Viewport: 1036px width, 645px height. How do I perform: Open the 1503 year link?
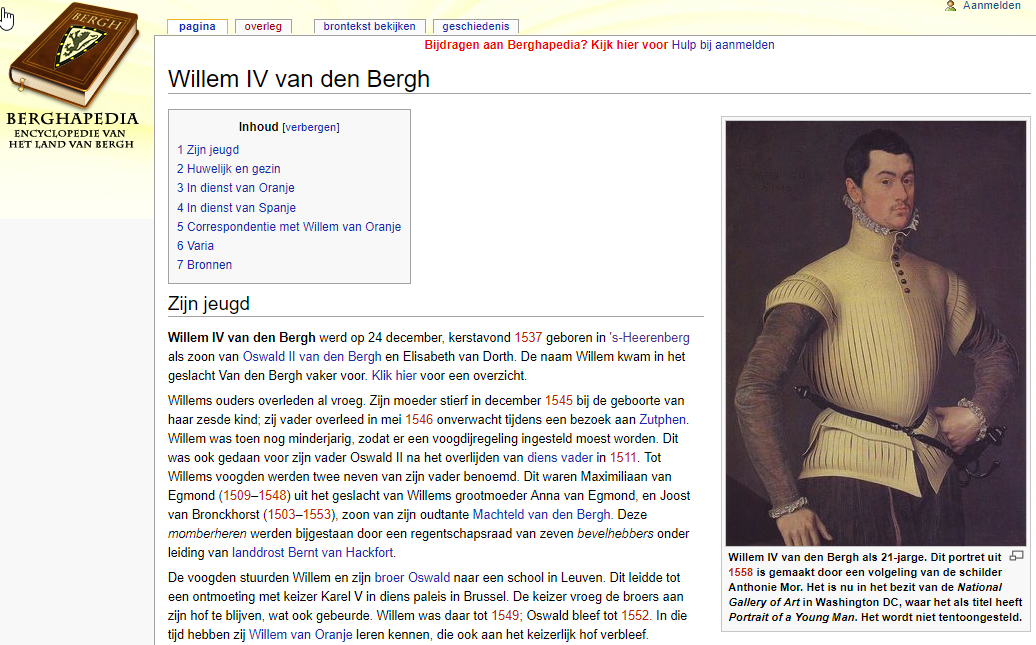click(281, 515)
